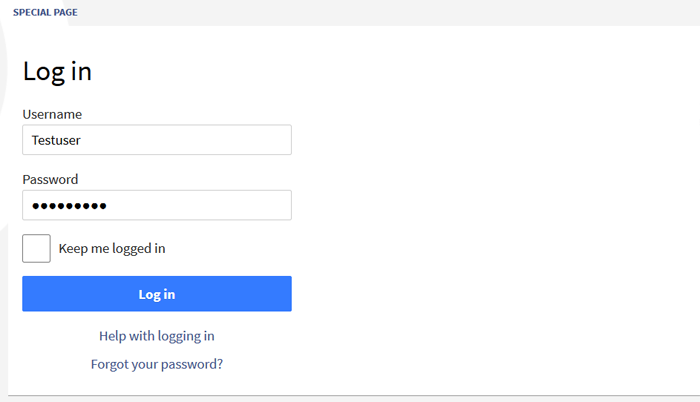The height and width of the screenshot is (402, 700).
Task: Click the blue Log in button
Action: click(x=157, y=293)
